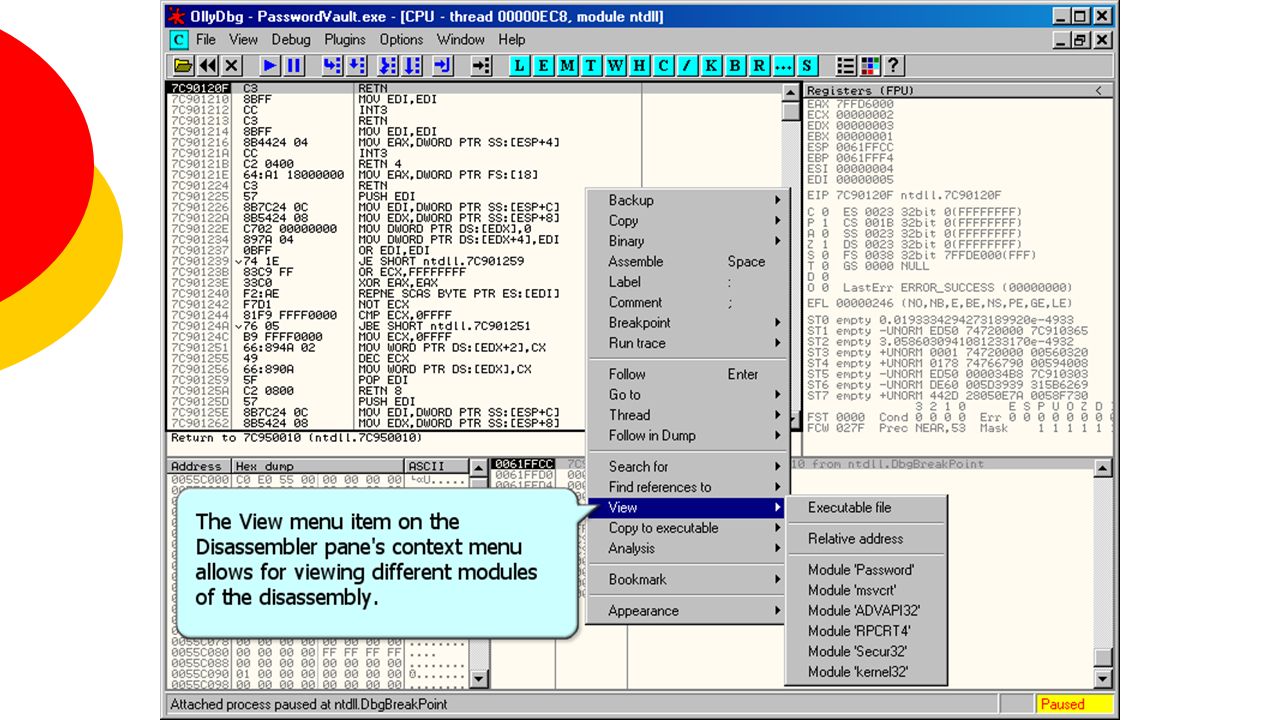This screenshot has width=1280, height=720.
Task: Click the ASCII column header in dump
Action: [436, 466]
